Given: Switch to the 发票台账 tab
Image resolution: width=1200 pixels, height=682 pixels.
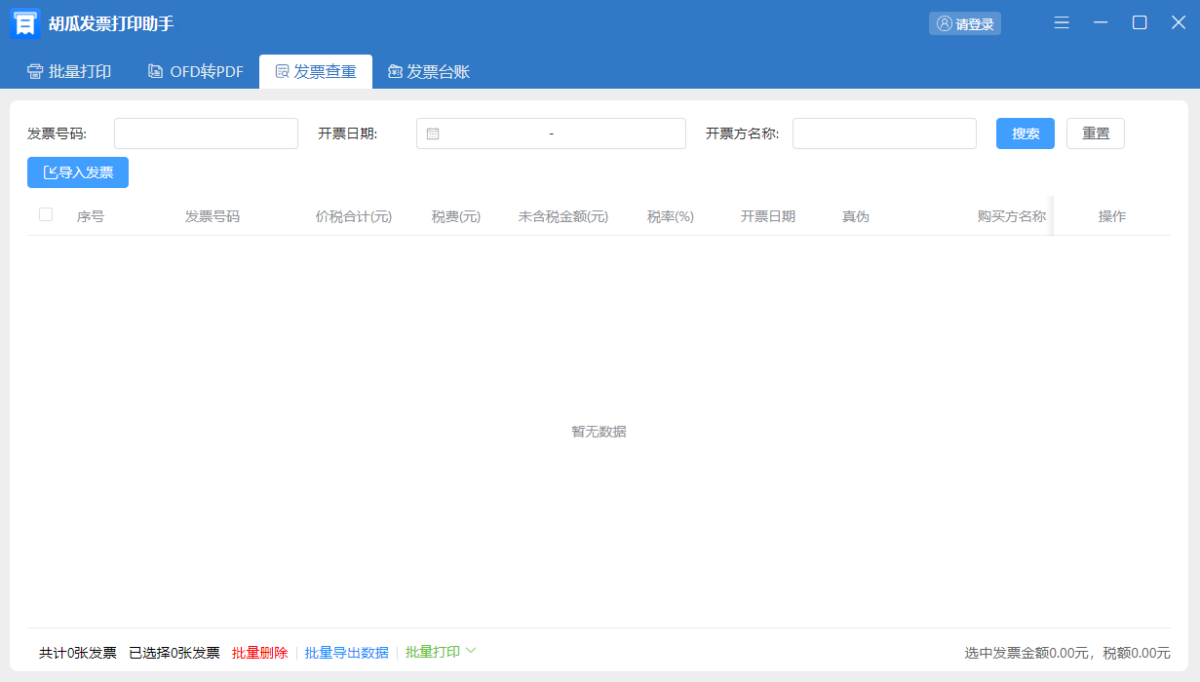Looking at the screenshot, I should (429, 71).
